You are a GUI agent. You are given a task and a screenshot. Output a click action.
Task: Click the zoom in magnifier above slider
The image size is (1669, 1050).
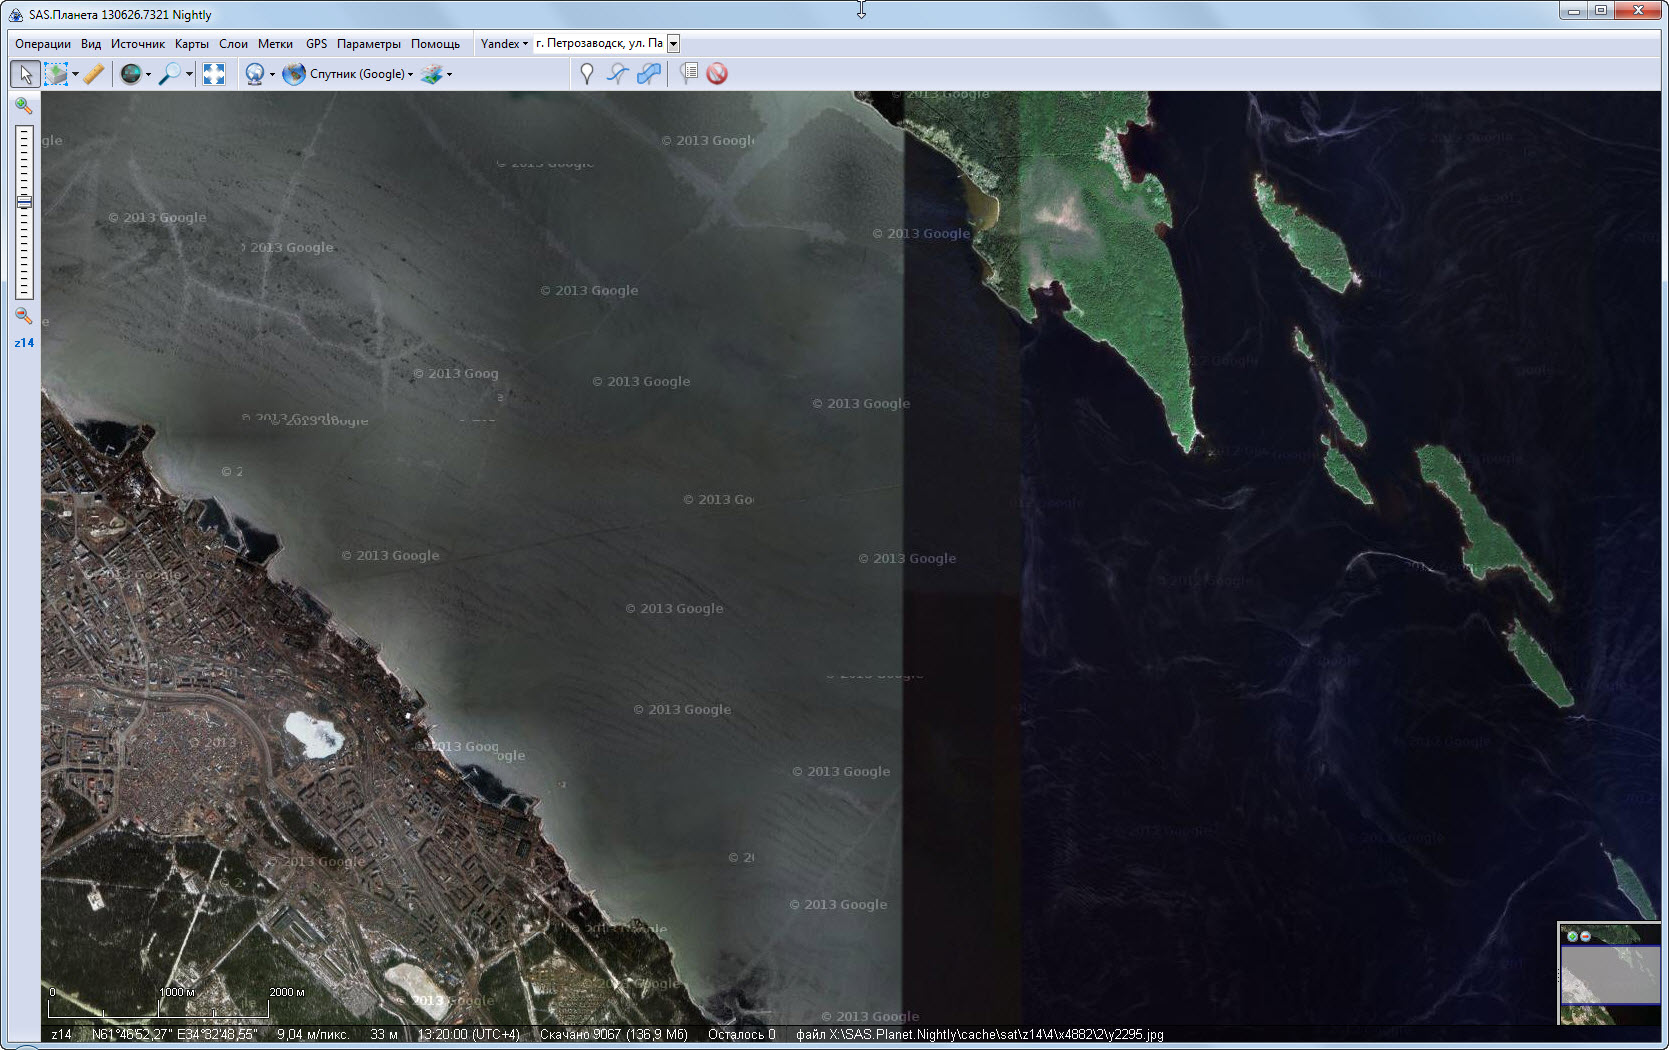point(24,106)
